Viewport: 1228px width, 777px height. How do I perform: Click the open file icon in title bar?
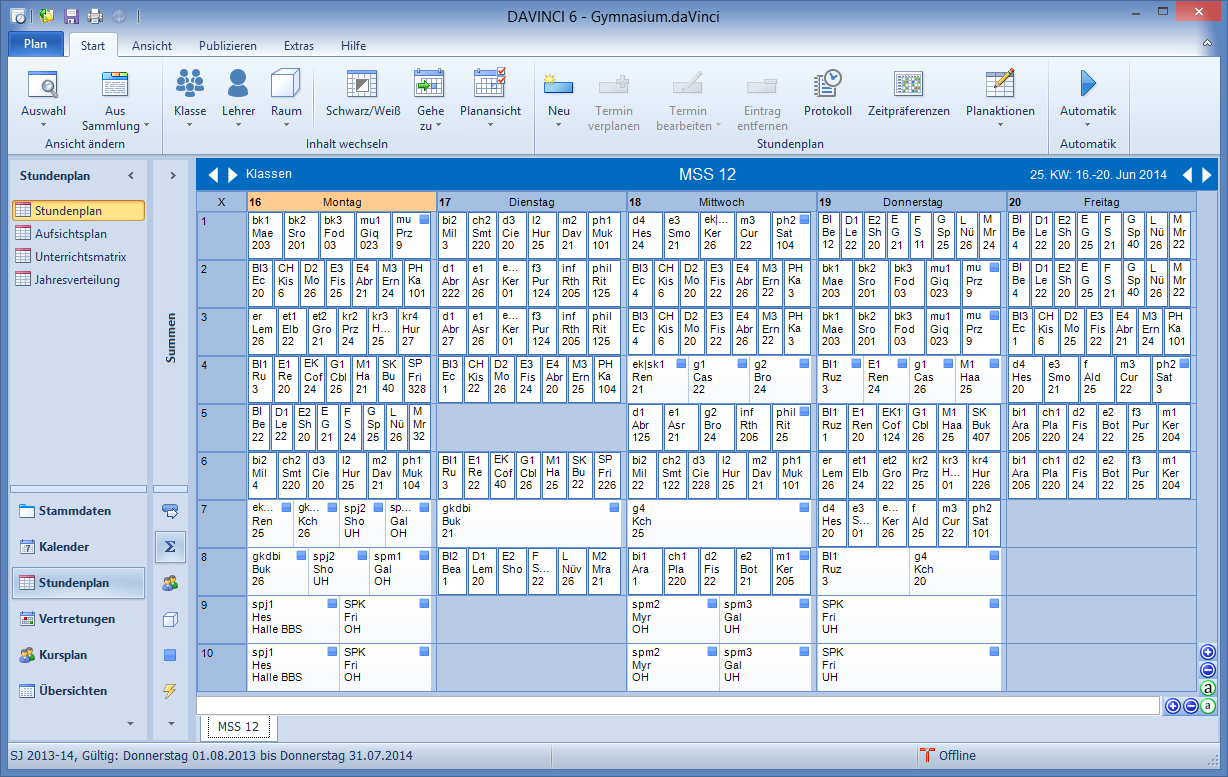(47, 15)
